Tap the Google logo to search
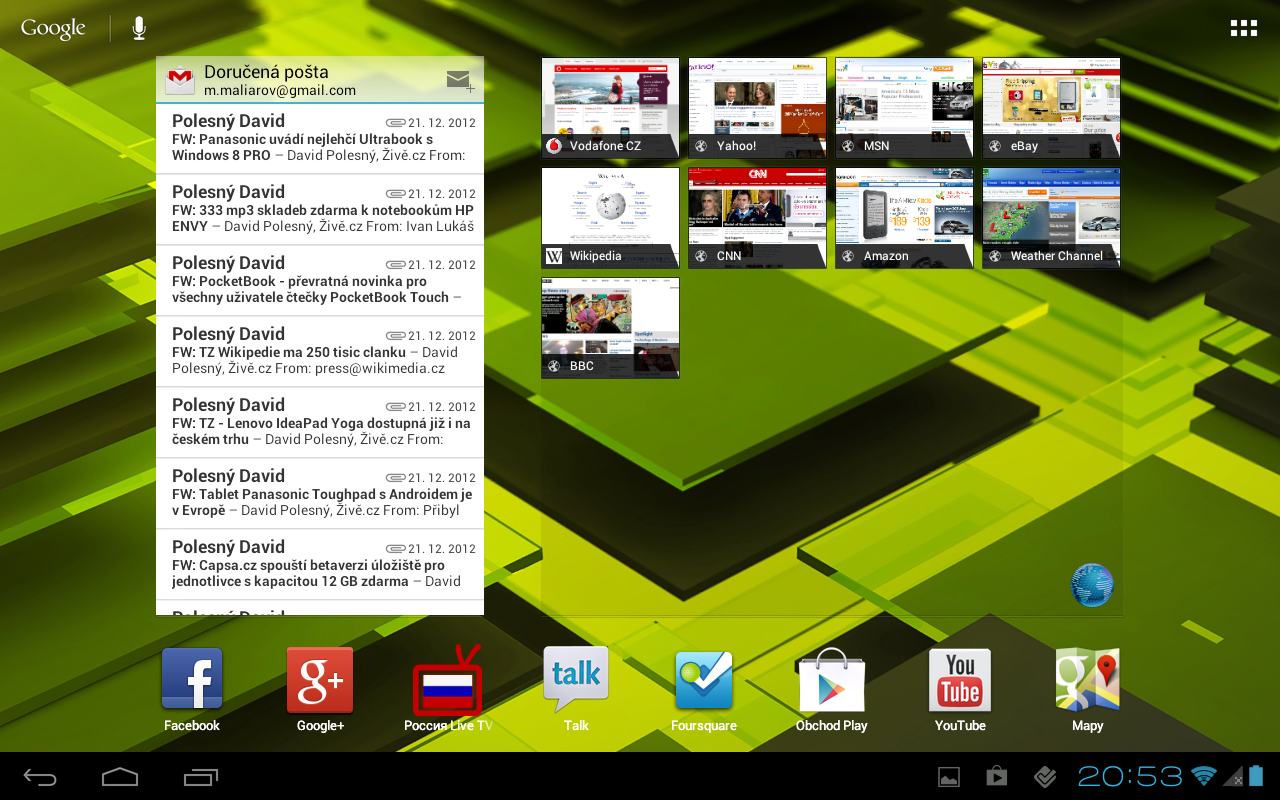This screenshot has height=800, width=1280. pyautogui.click(x=52, y=28)
